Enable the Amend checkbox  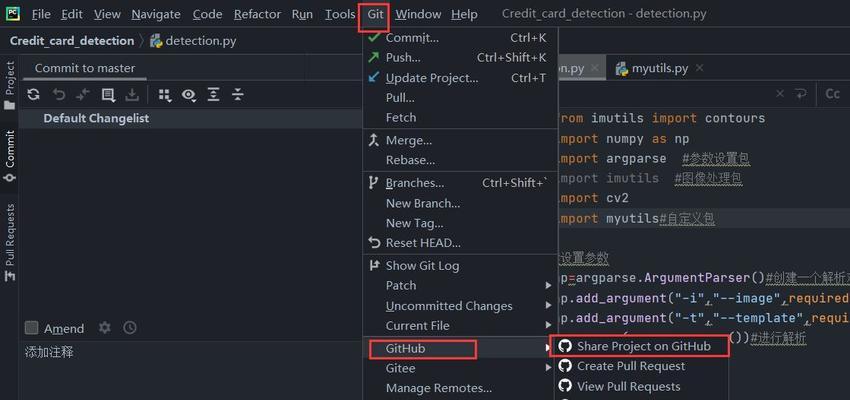coord(32,328)
